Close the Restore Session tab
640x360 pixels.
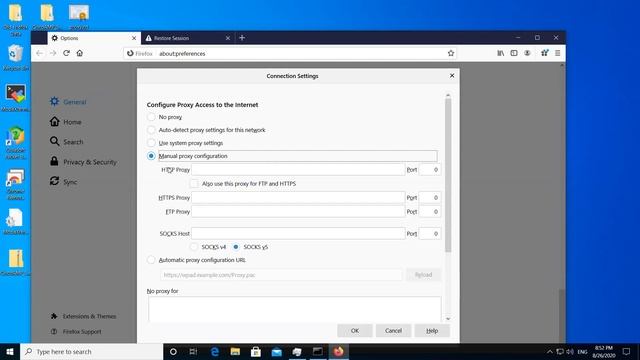[228, 38]
